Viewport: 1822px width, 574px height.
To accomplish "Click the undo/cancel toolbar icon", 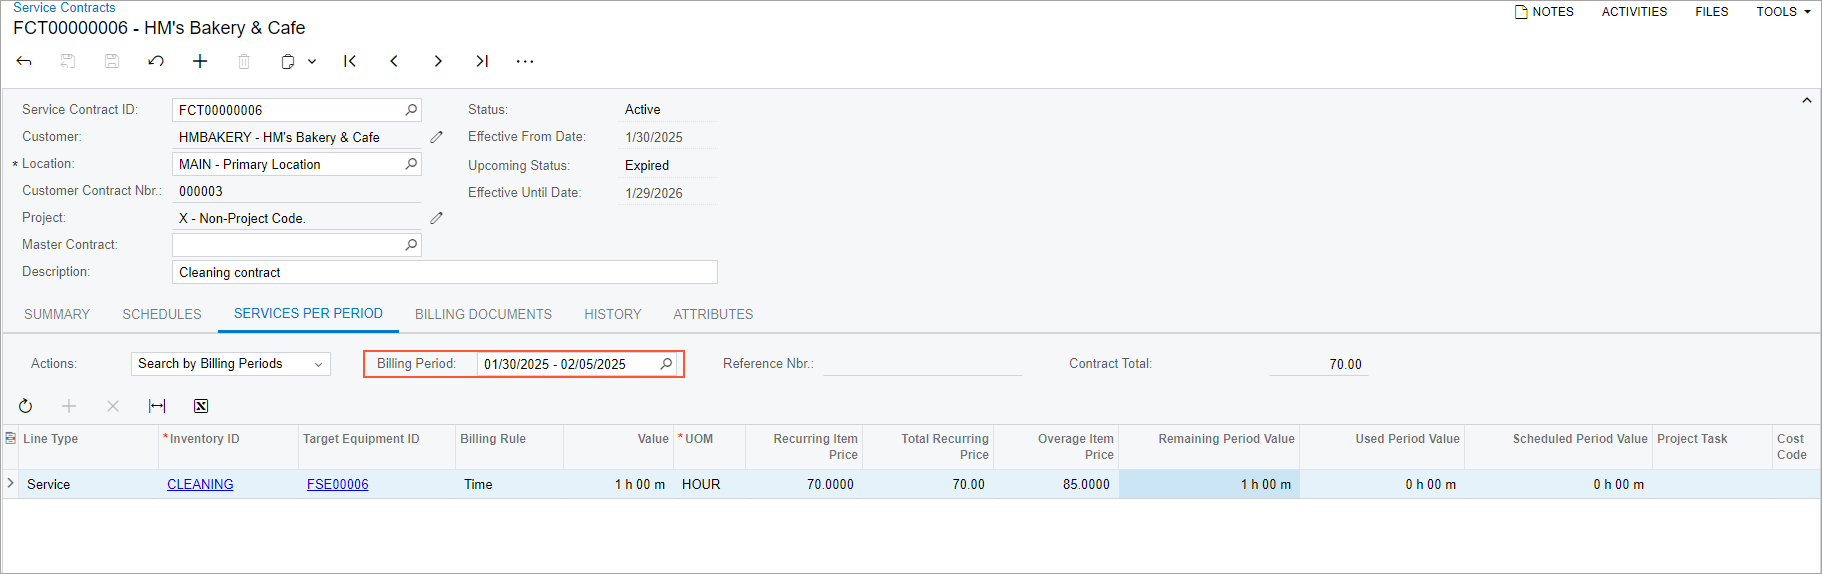I will (x=156, y=61).
